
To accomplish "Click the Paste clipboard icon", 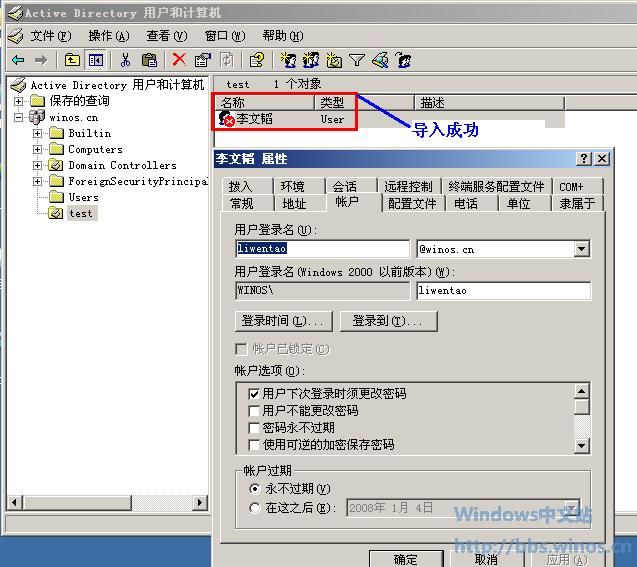I will [149, 60].
